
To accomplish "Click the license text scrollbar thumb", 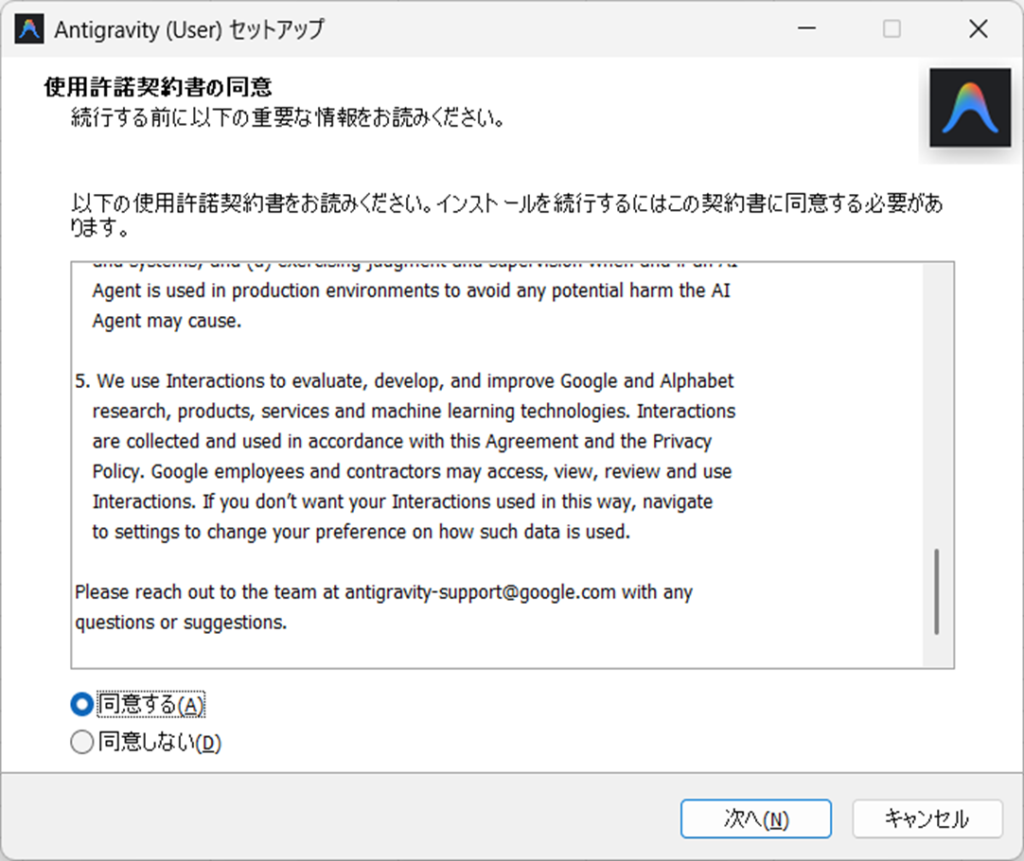I will point(936,590).
